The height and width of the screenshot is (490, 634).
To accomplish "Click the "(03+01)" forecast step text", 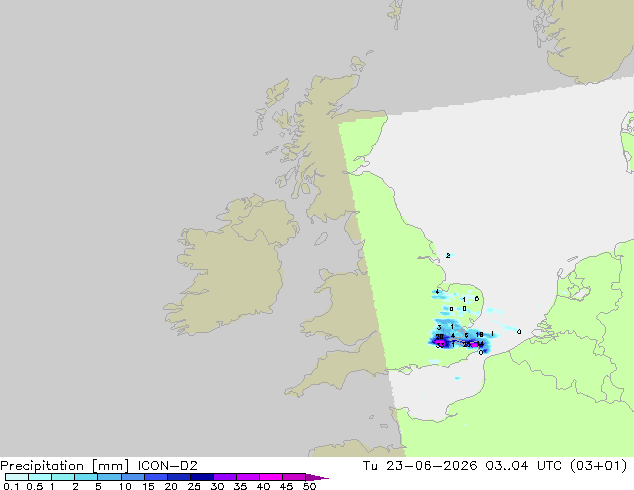I will click(598, 466).
